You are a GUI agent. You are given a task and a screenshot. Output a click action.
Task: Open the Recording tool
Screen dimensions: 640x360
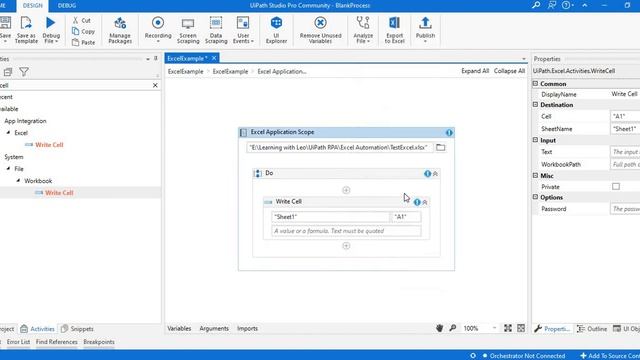click(x=158, y=29)
